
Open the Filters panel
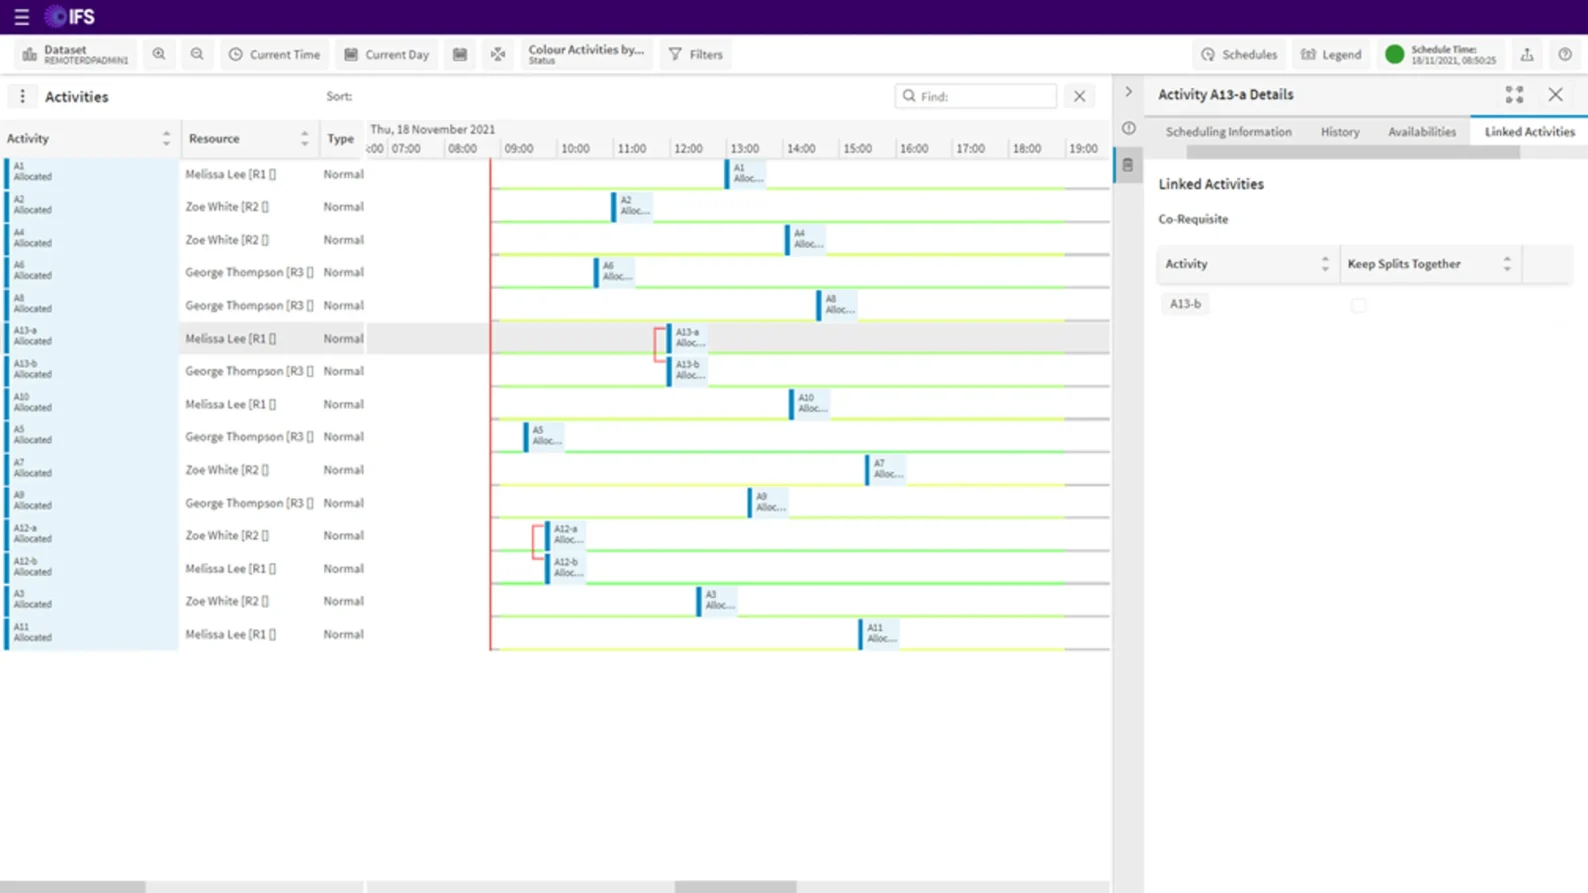click(x=696, y=54)
